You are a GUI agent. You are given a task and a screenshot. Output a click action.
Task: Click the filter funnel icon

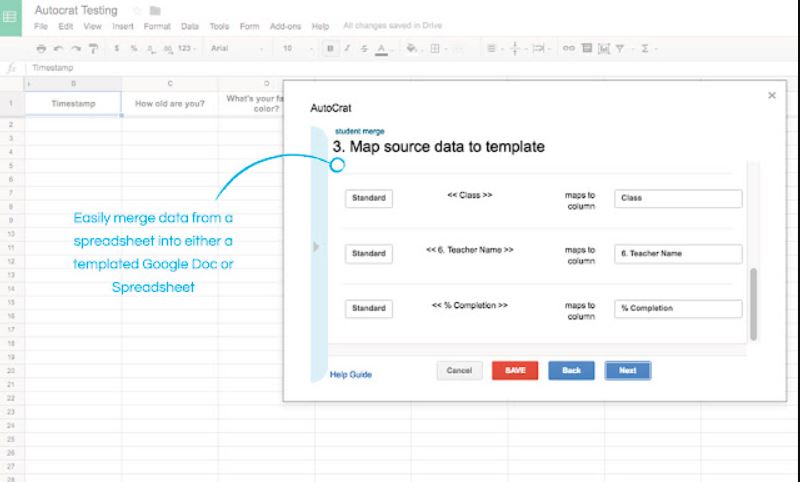pos(620,48)
